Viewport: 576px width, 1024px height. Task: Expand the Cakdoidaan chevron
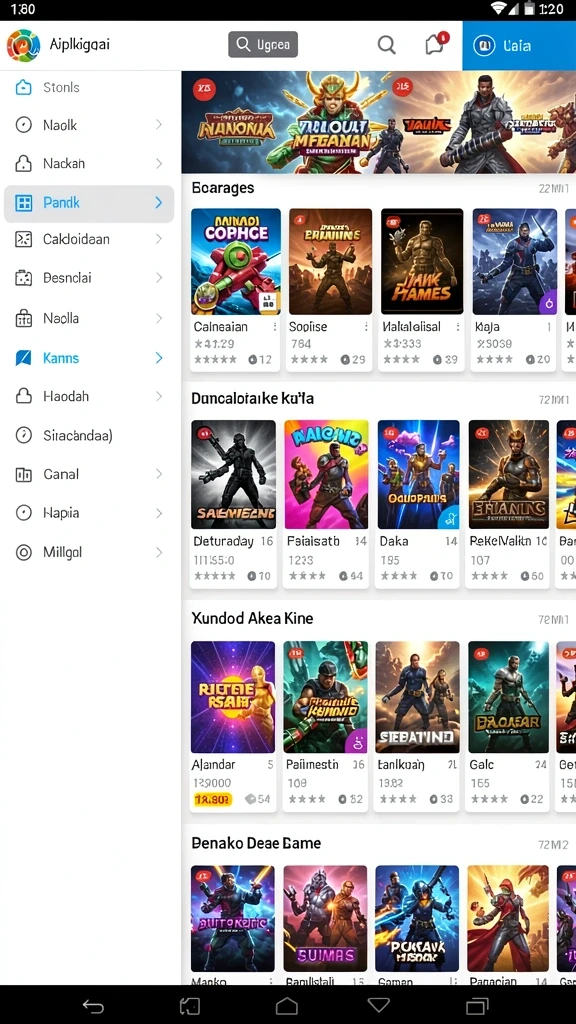pos(159,240)
